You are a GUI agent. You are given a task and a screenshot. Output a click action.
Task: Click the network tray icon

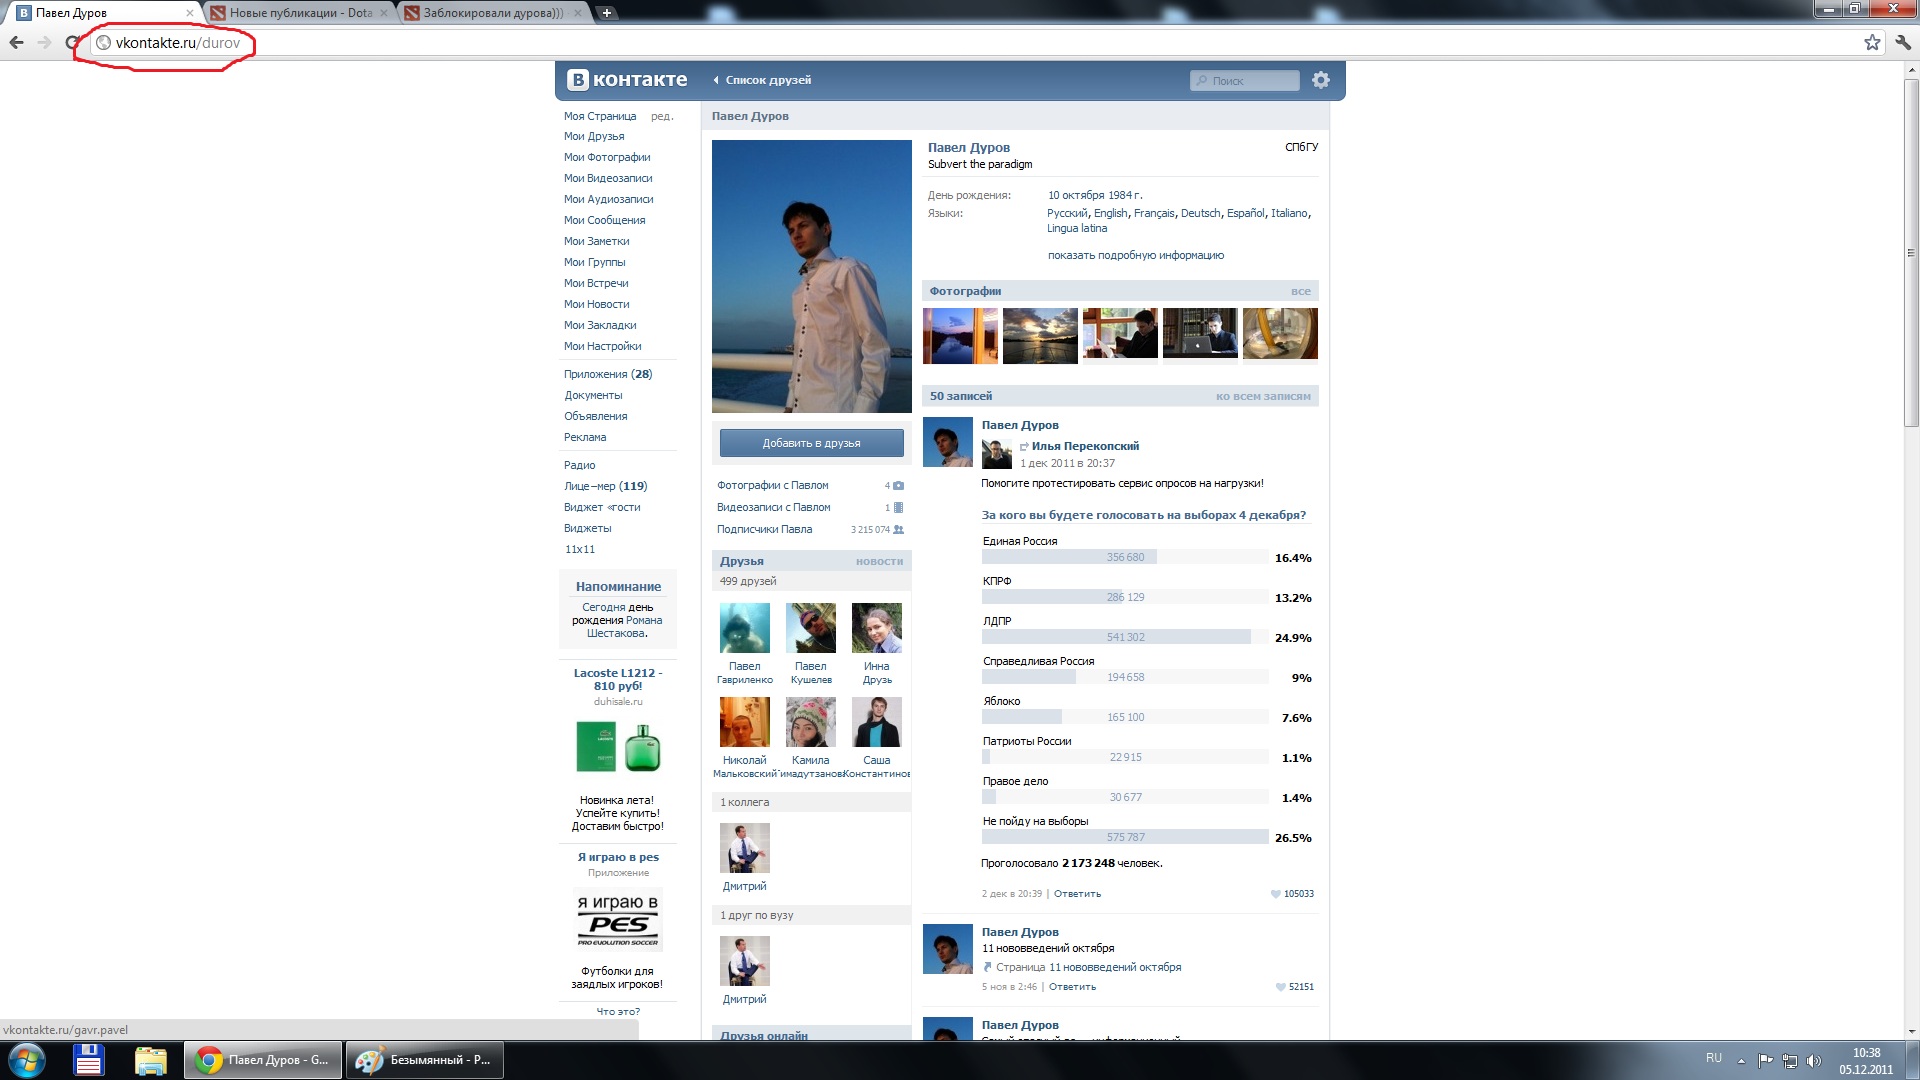1789,1060
